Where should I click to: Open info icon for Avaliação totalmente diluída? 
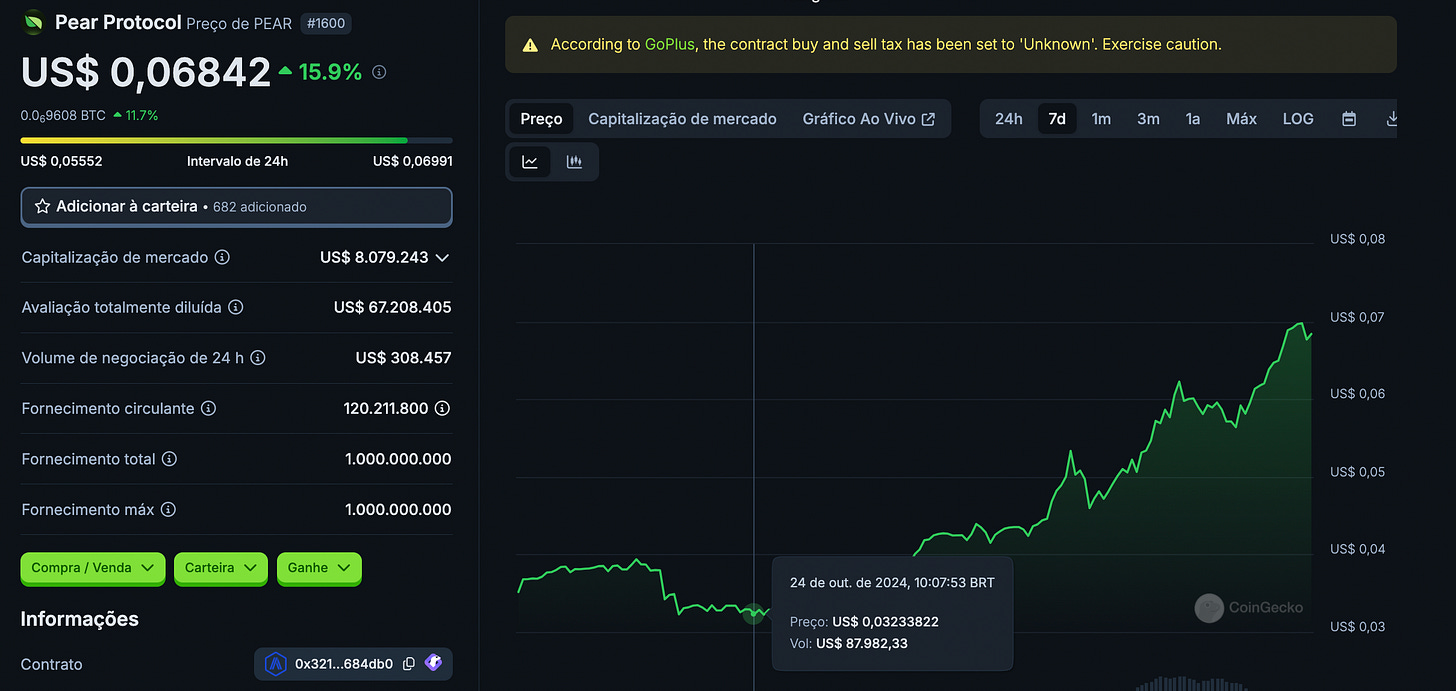pos(236,308)
